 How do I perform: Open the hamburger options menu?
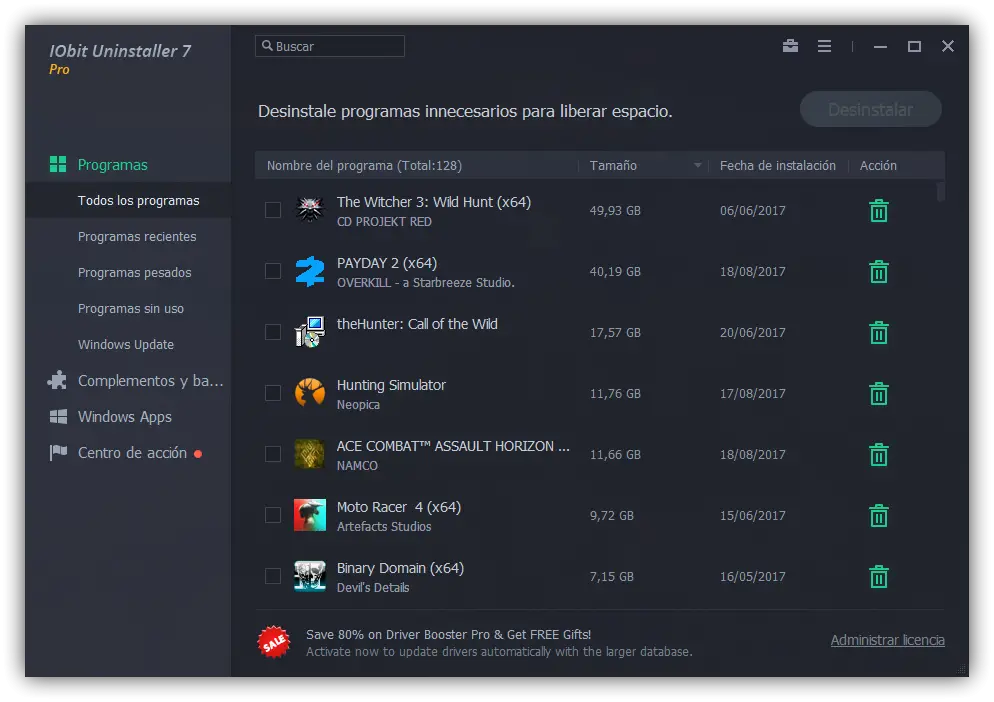(x=824, y=46)
